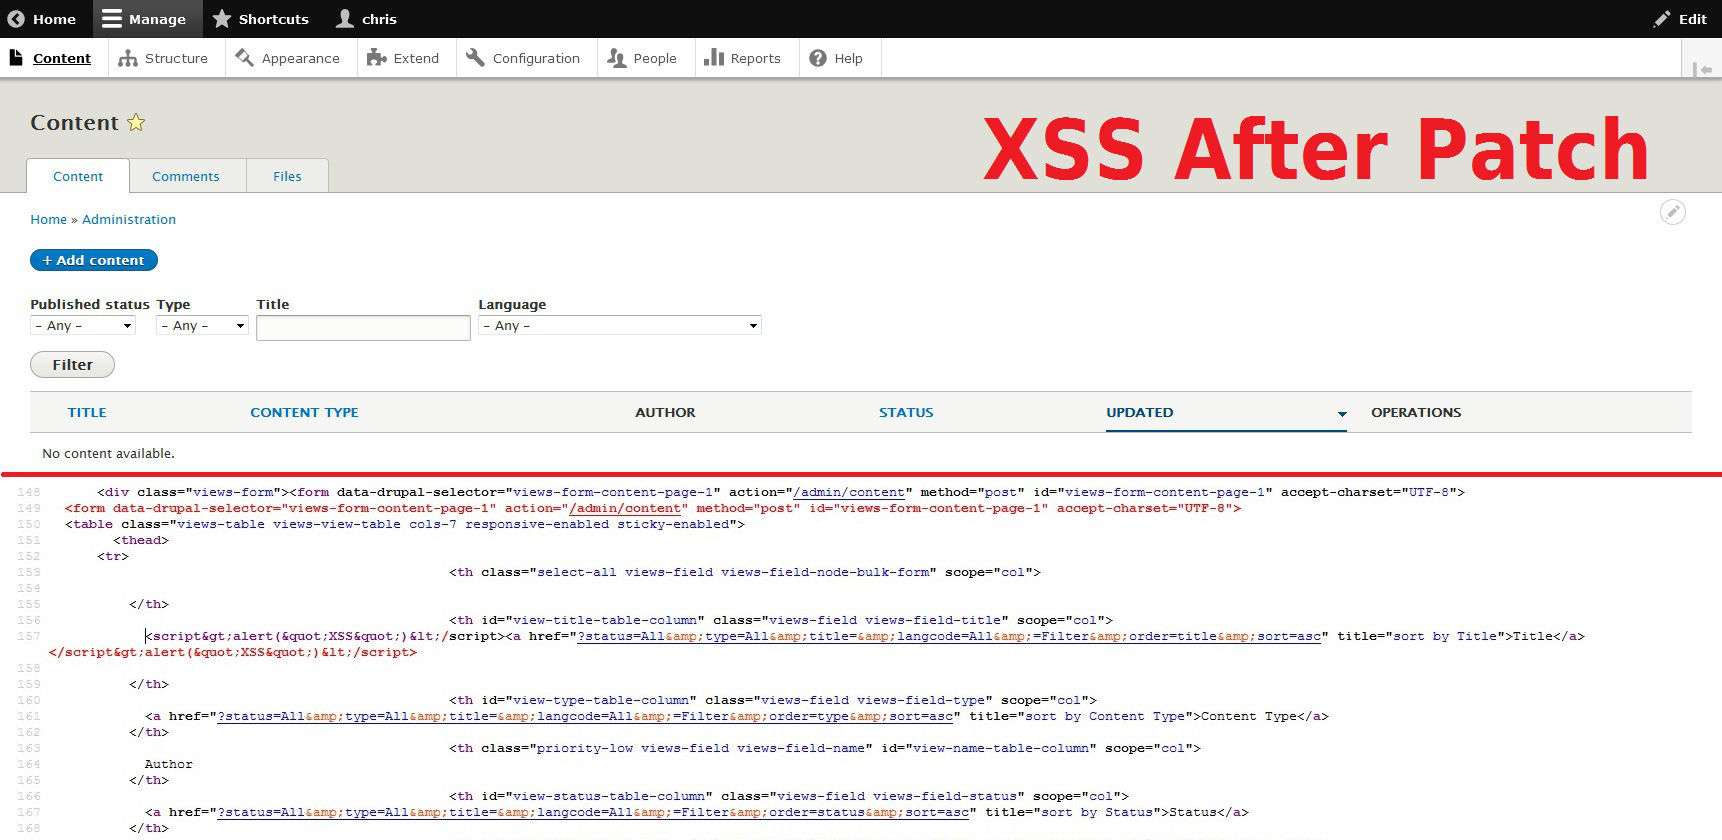
Task: Sort table by Updated column
Action: (1140, 412)
